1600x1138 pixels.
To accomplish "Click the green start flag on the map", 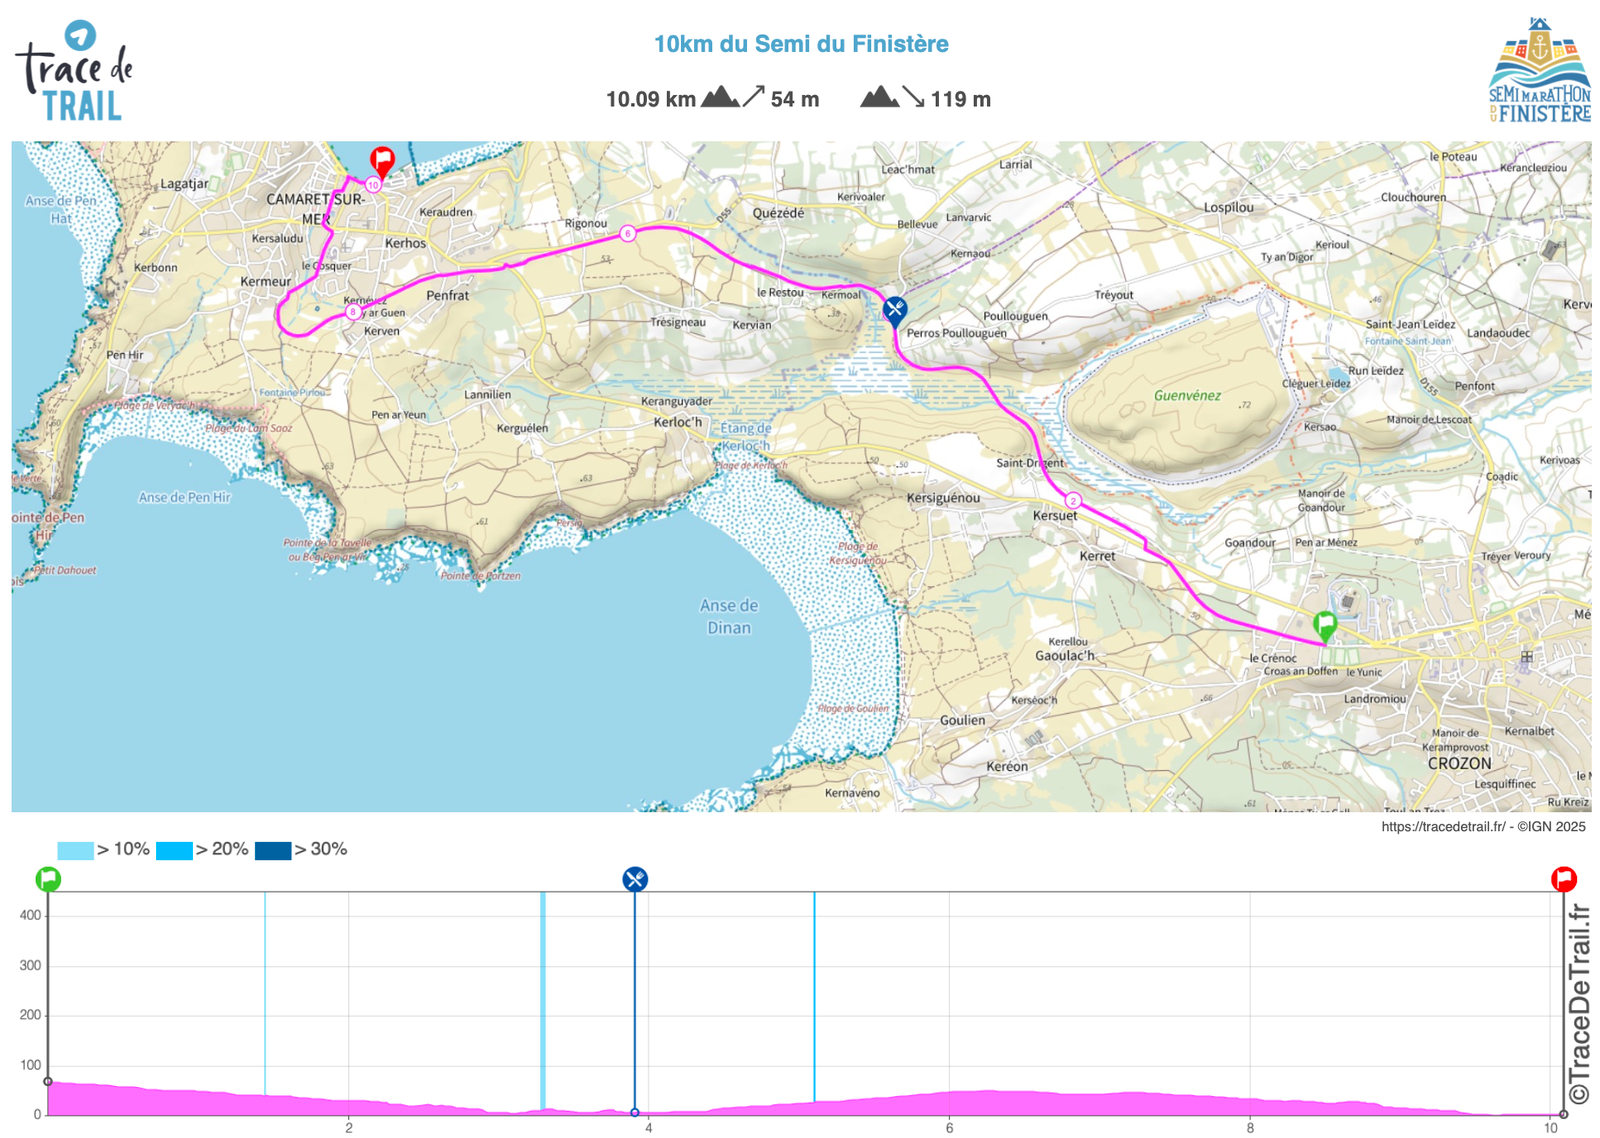I will [x=1325, y=626].
